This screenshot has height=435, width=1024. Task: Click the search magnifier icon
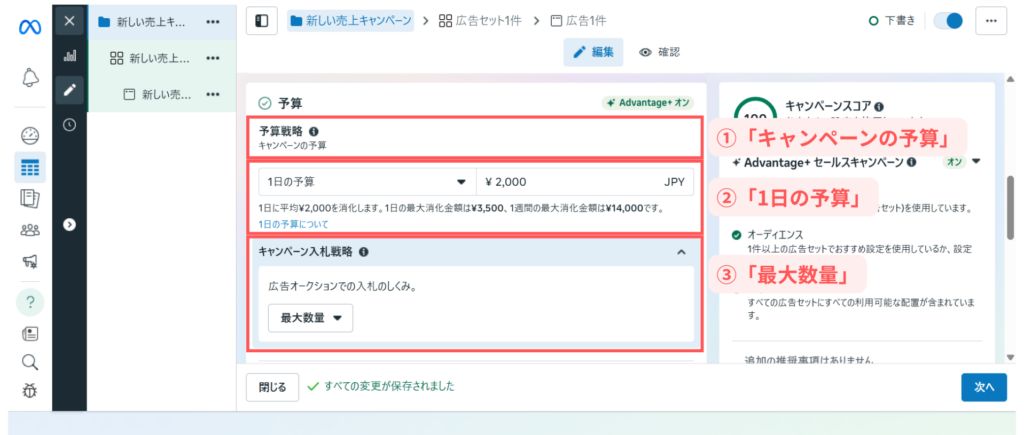(x=31, y=362)
